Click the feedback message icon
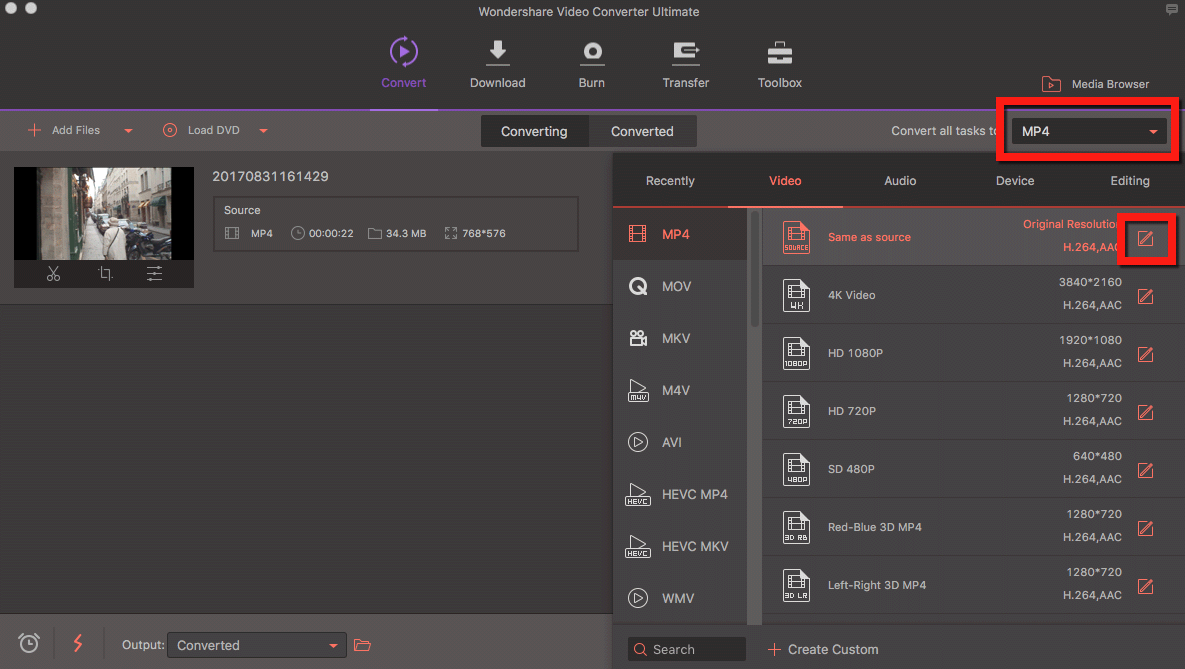Viewport: 1185px width, 669px height. pos(1172,10)
